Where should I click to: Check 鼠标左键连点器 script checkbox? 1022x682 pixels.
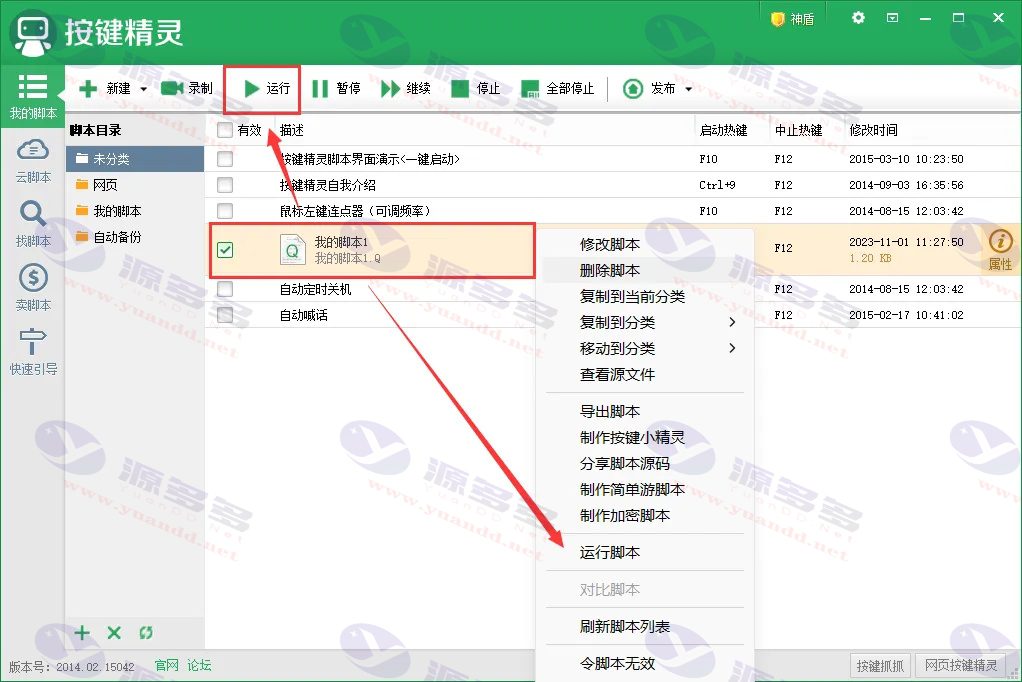pyautogui.click(x=225, y=211)
